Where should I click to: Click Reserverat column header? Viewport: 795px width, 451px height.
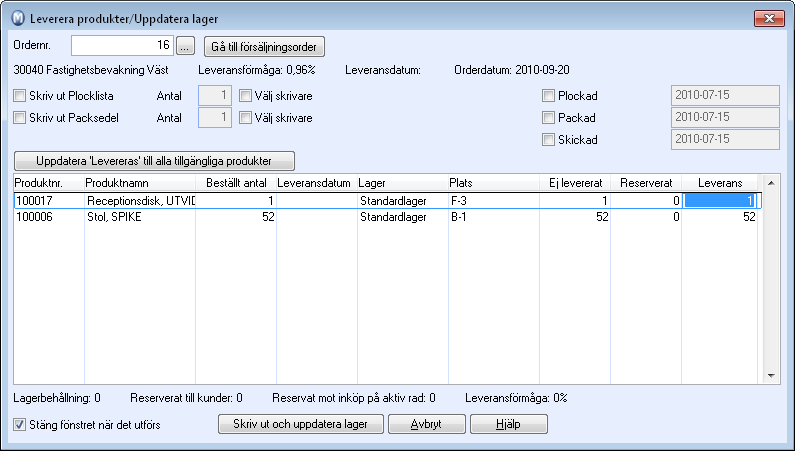point(646,183)
